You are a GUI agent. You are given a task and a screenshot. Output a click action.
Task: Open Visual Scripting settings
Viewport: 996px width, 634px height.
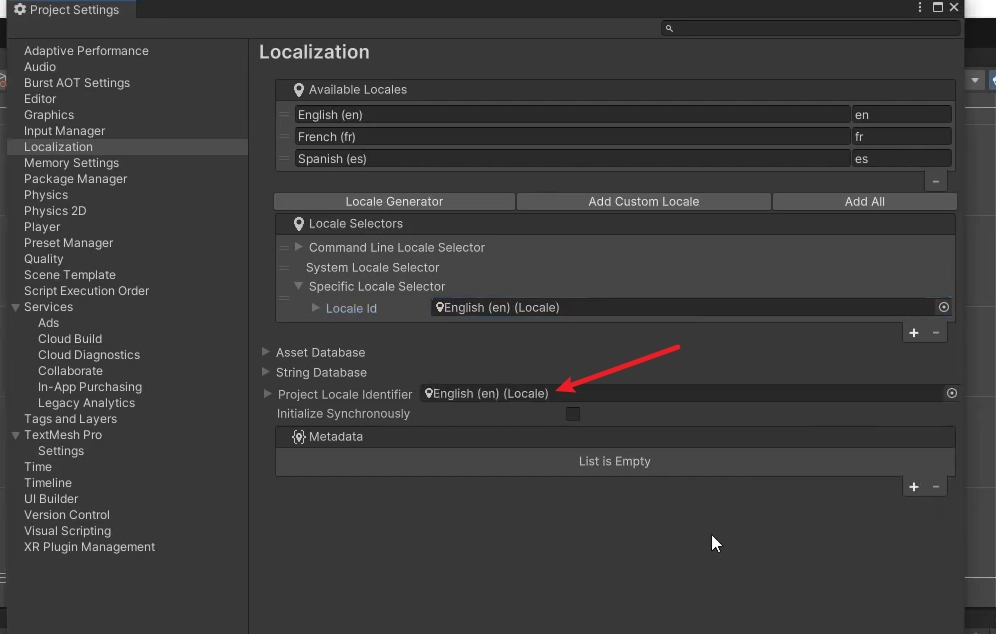[67, 531]
